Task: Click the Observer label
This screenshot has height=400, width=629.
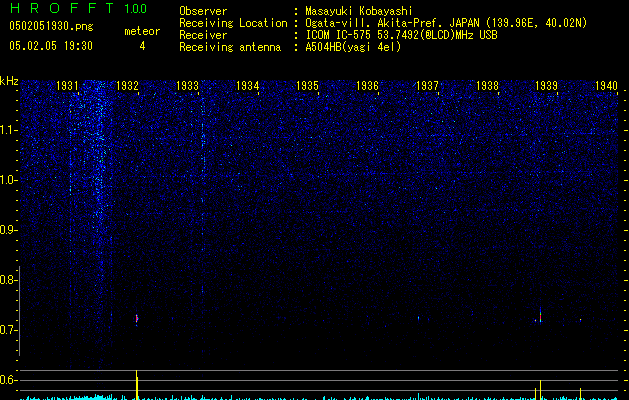Action: coord(203,11)
